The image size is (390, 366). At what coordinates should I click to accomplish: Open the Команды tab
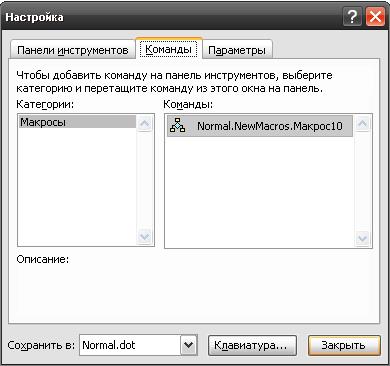click(x=169, y=49)
